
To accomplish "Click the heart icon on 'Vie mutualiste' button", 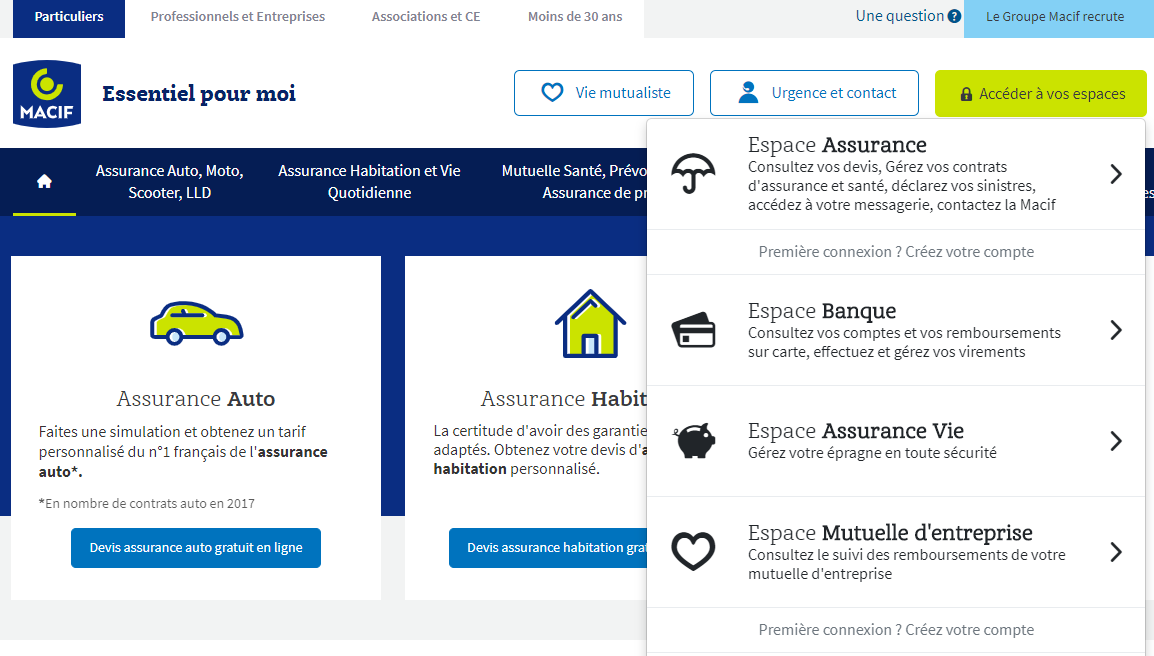I will [551, 92].
